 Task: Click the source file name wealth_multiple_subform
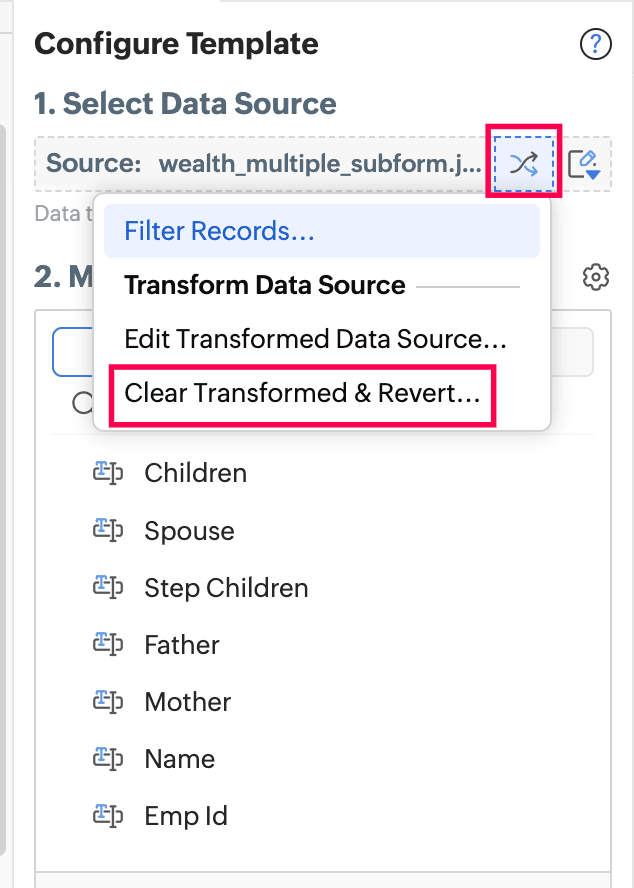pos(320,164)
